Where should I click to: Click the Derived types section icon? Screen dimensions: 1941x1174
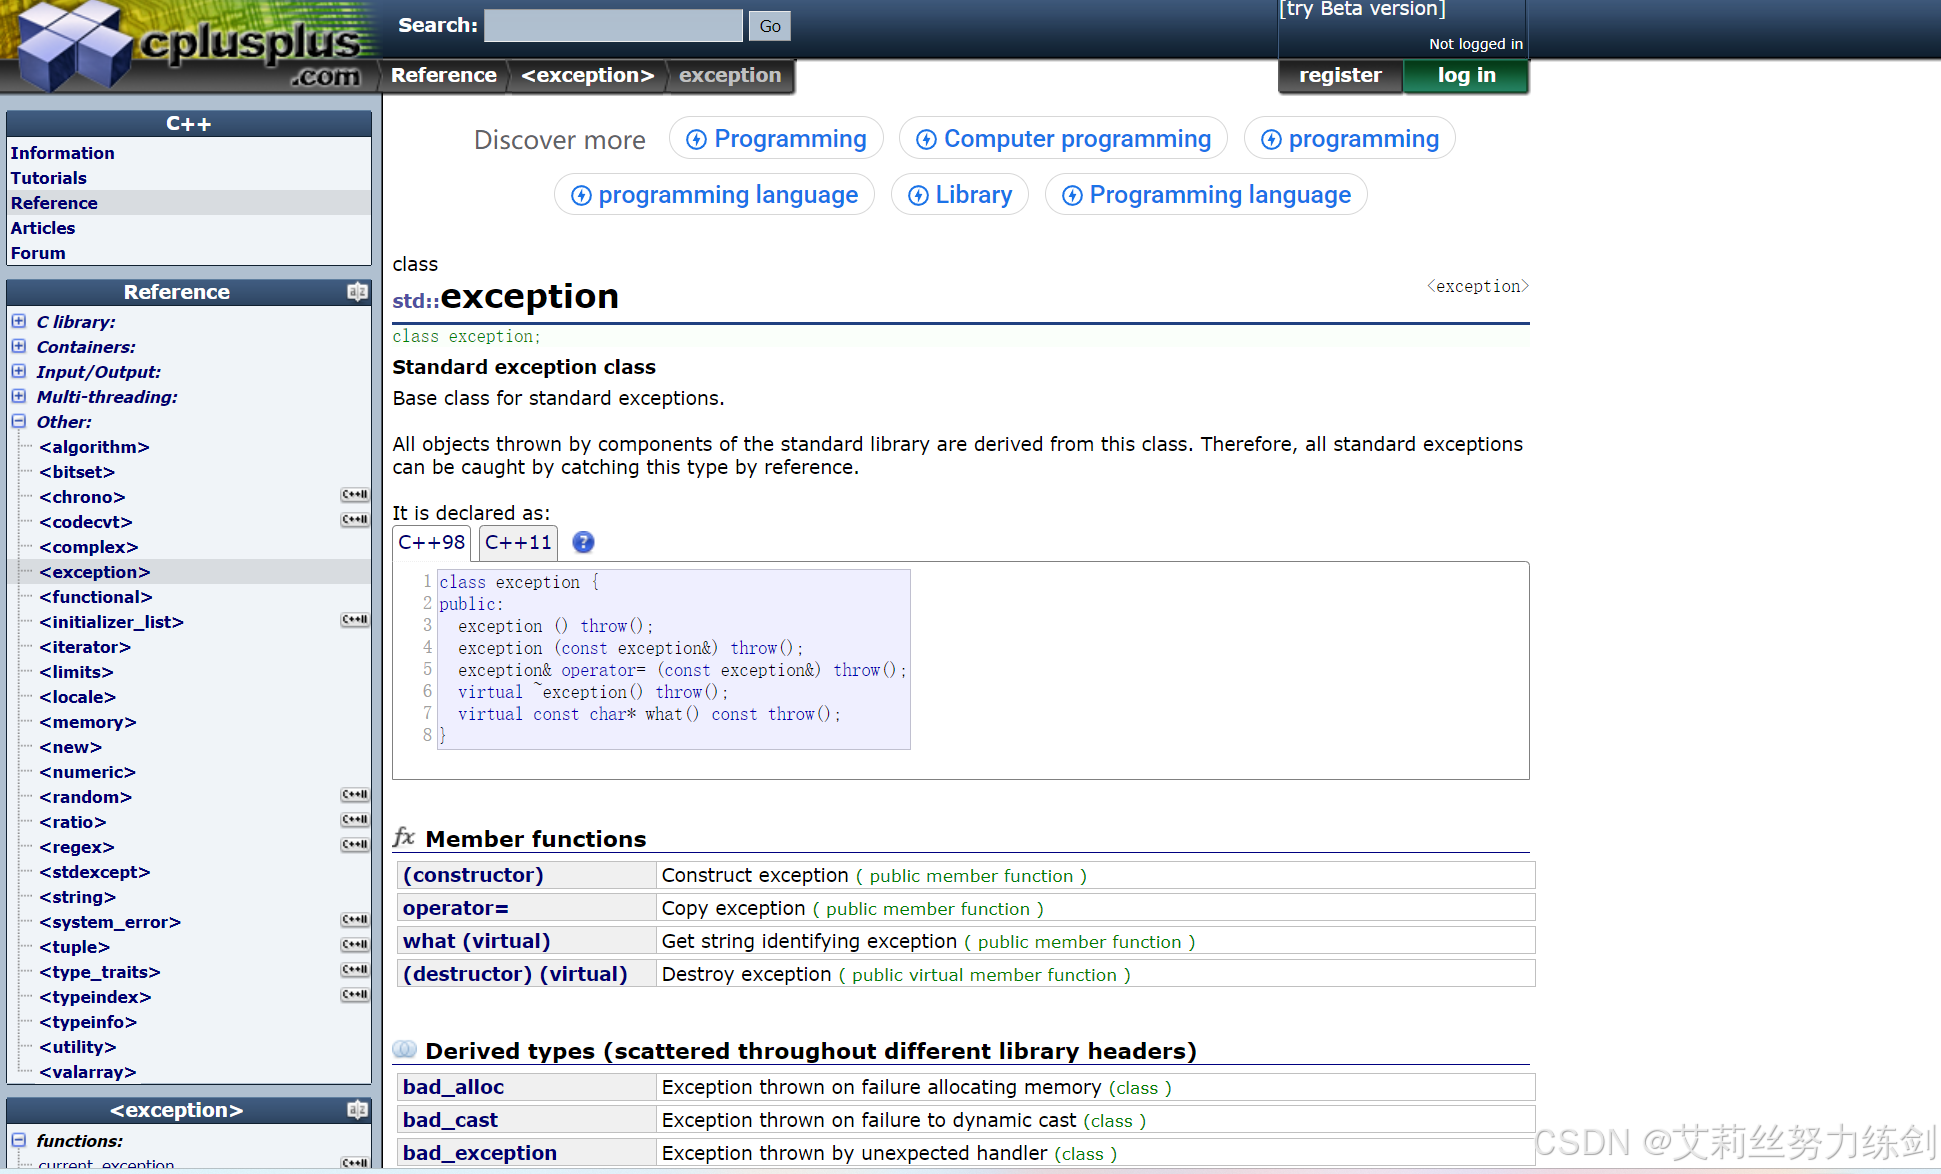(404, 1049)
